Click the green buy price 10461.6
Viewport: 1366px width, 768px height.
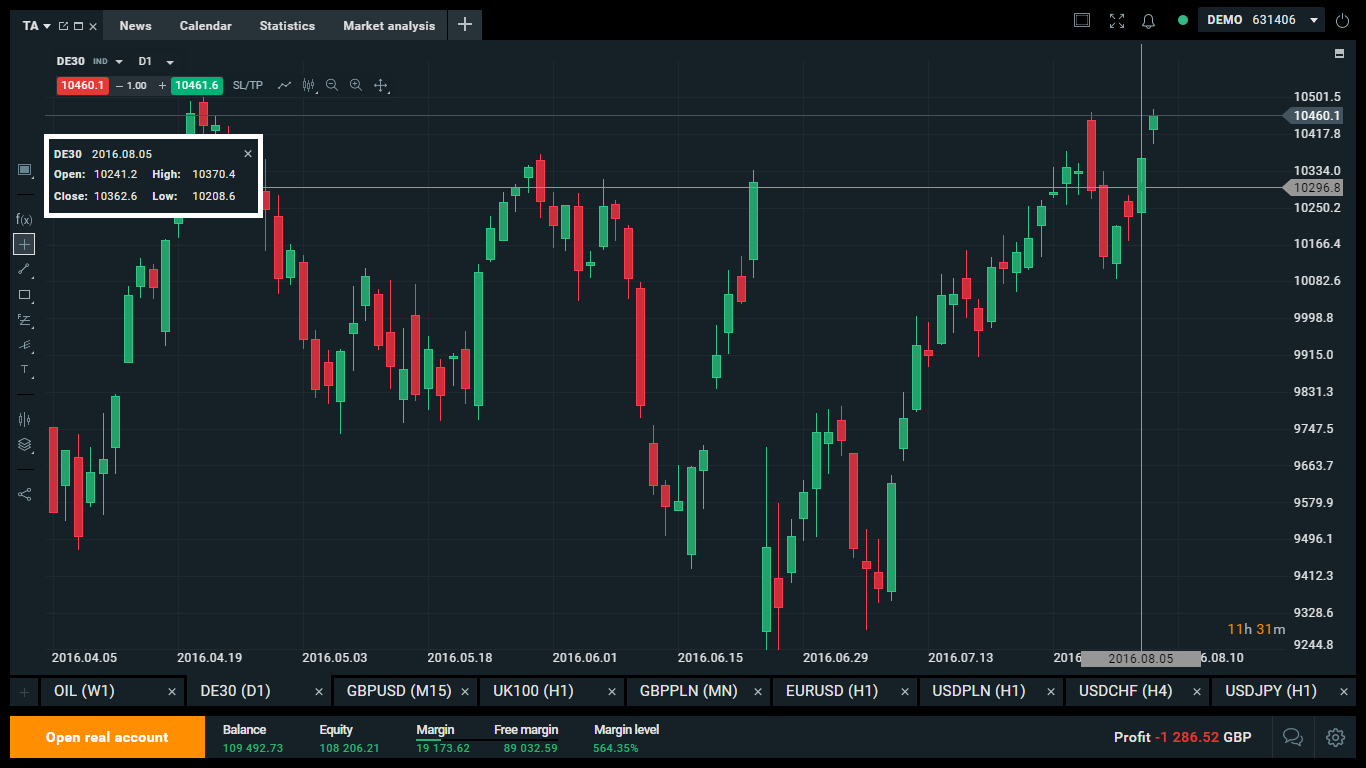tap(196, 86)
